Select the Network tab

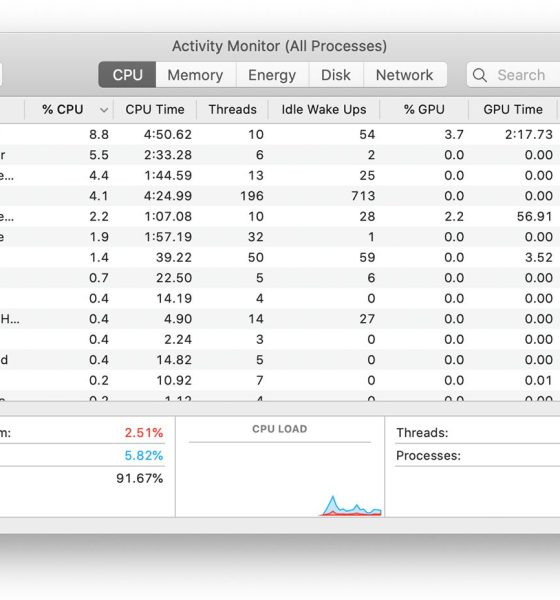click(x=405, y=75)
